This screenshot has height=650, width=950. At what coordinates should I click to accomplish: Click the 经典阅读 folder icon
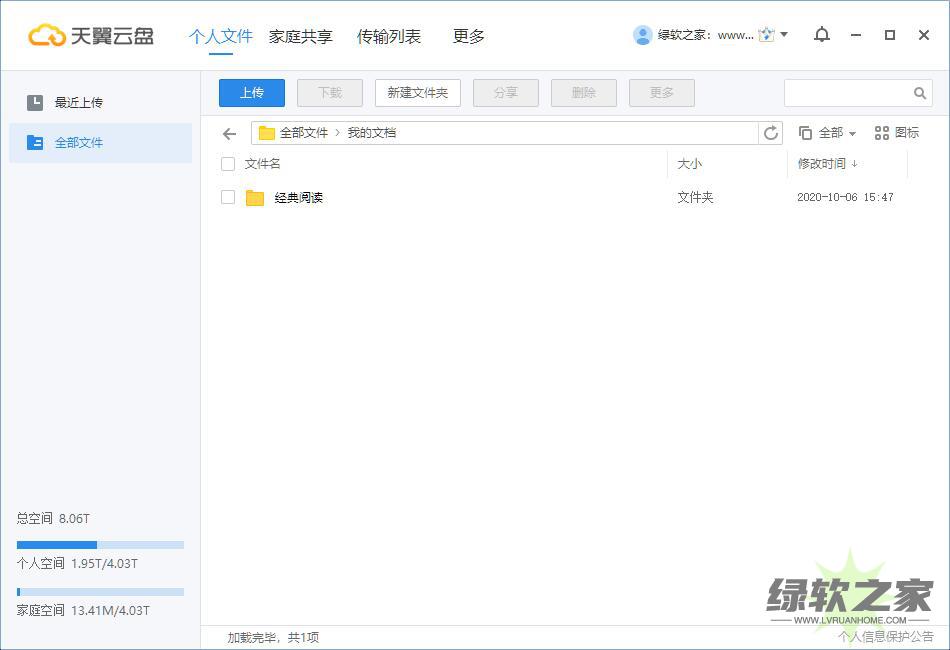(x=255, y=198)
